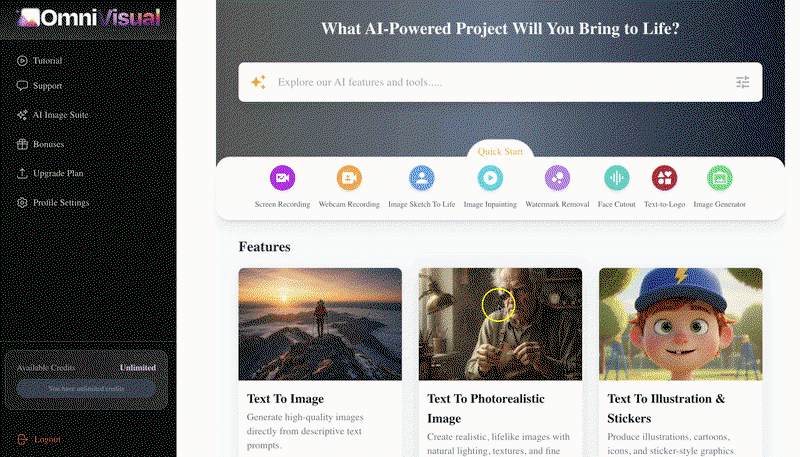The image size is (800, 457).
Task: Click the Unlimited credits value
Action: tap(138, 368)
